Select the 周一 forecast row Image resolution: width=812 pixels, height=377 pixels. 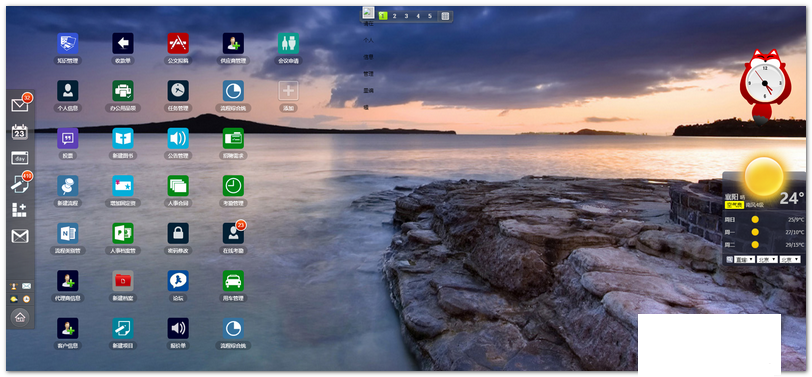coord(764,232)
